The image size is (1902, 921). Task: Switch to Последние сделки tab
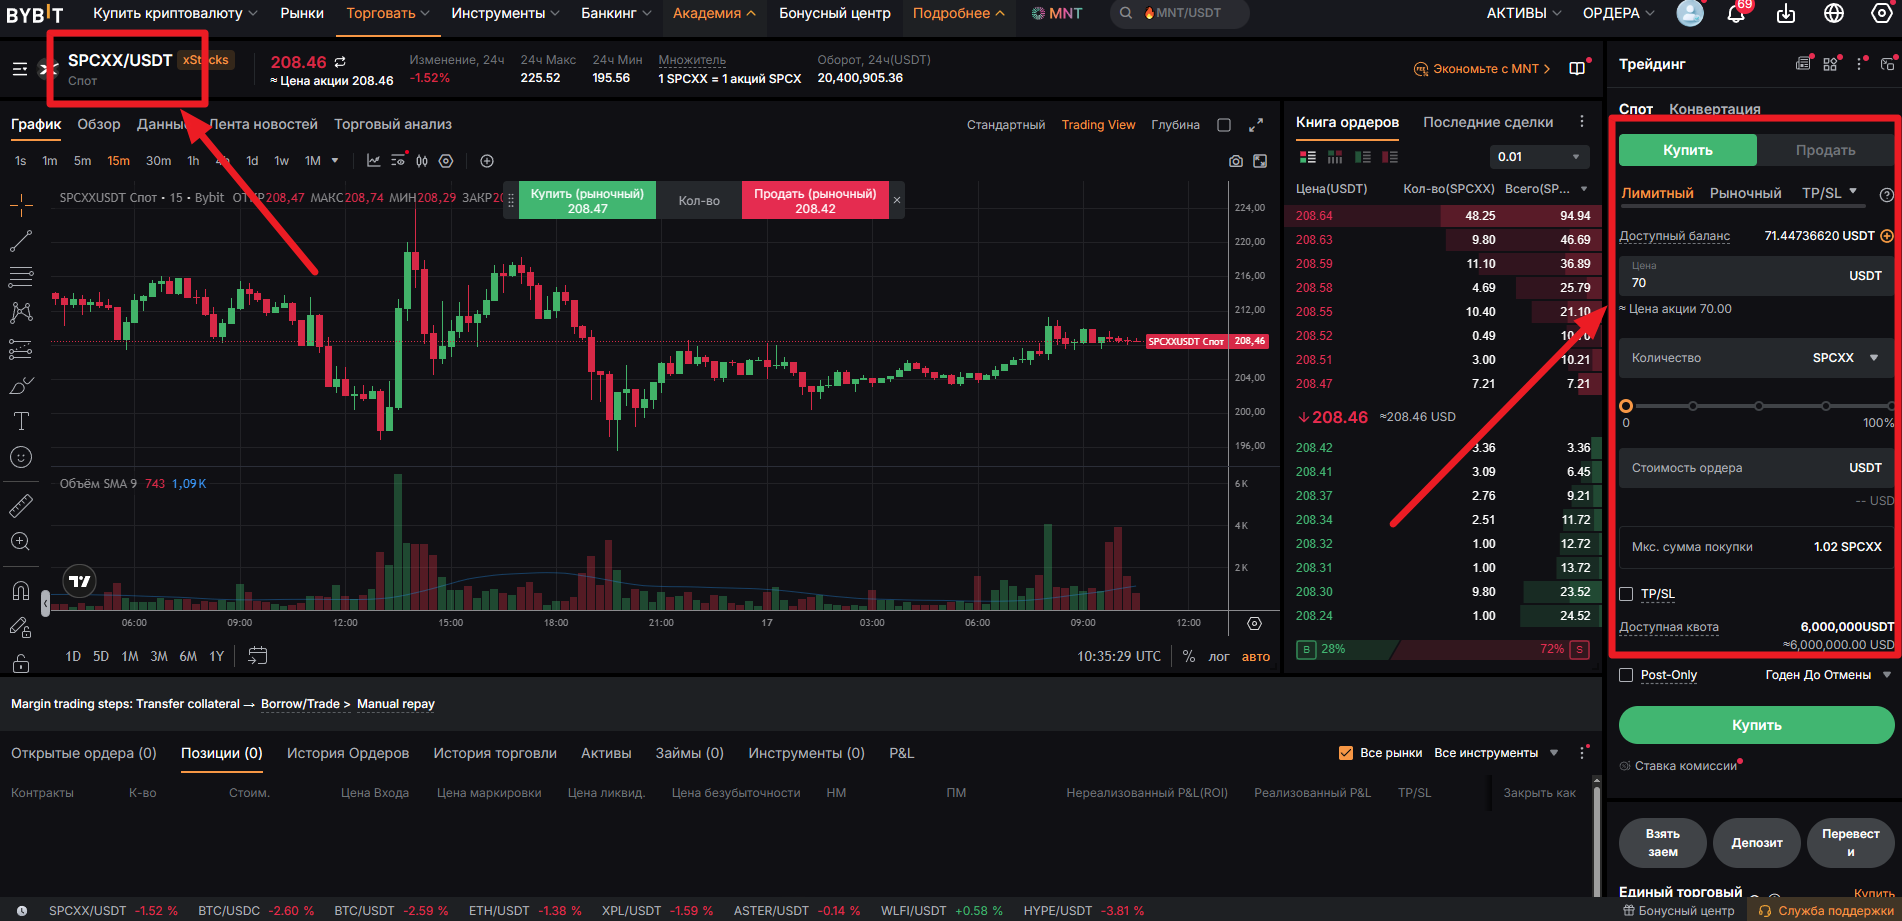coord(1488,122)
